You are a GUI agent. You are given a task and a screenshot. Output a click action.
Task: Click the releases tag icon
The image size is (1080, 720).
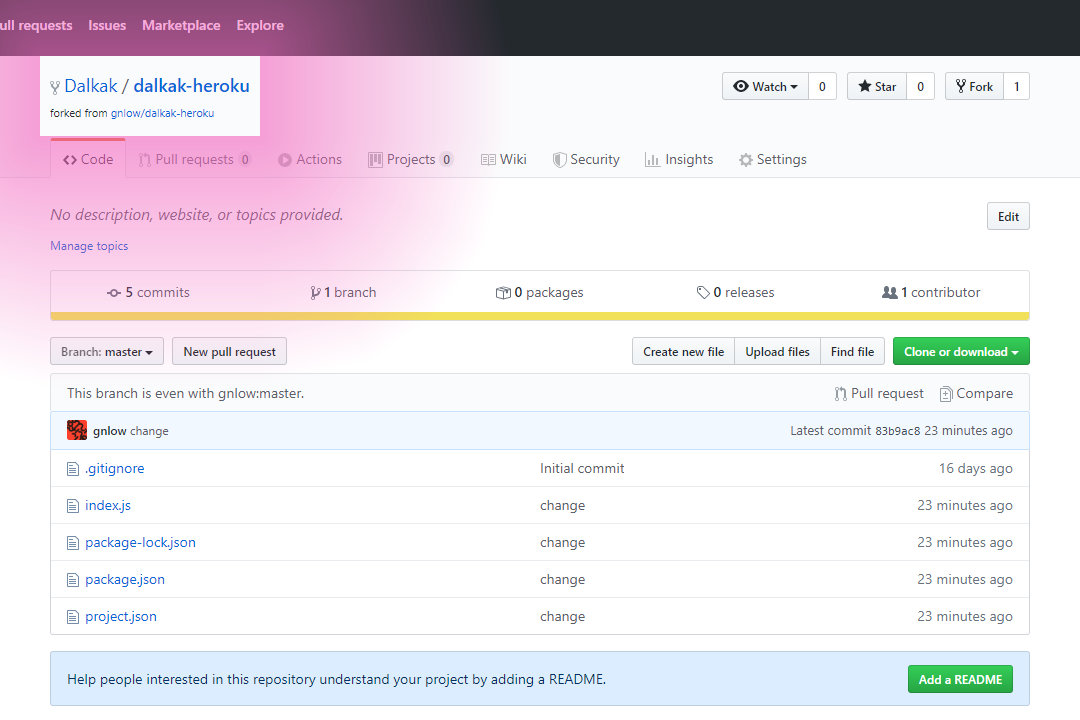703,293
